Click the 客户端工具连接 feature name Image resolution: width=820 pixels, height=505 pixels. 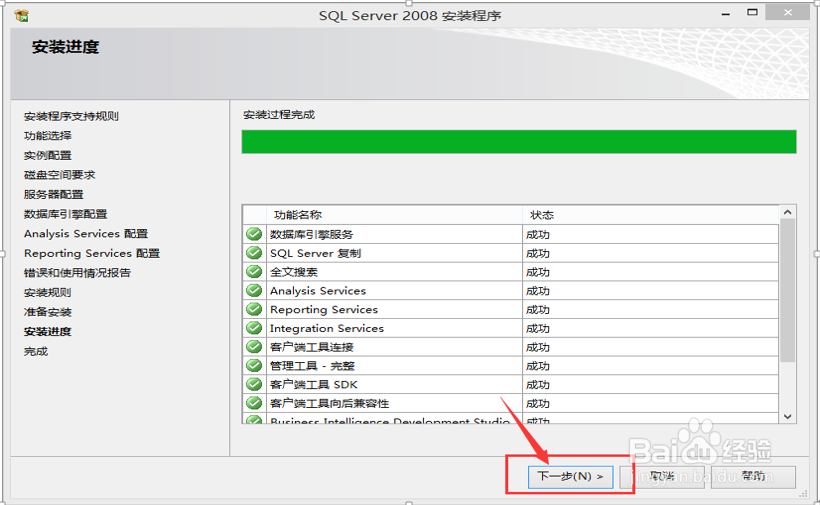point(312,348)
